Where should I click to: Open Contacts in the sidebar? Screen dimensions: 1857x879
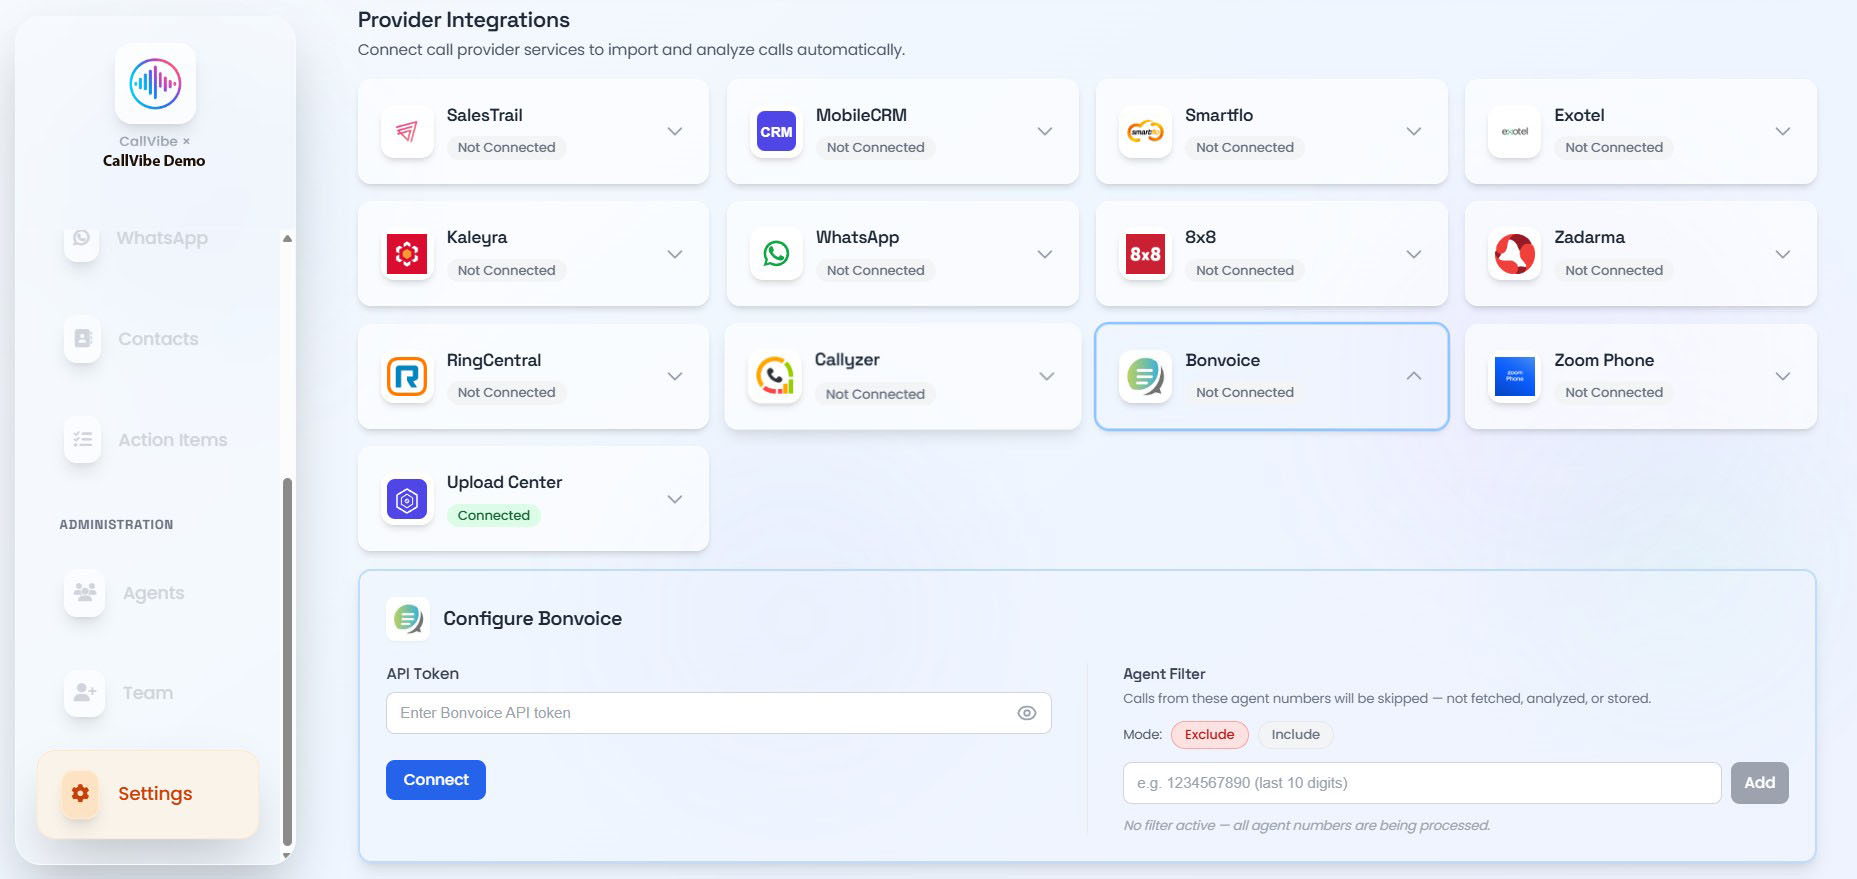coord(148,339)
